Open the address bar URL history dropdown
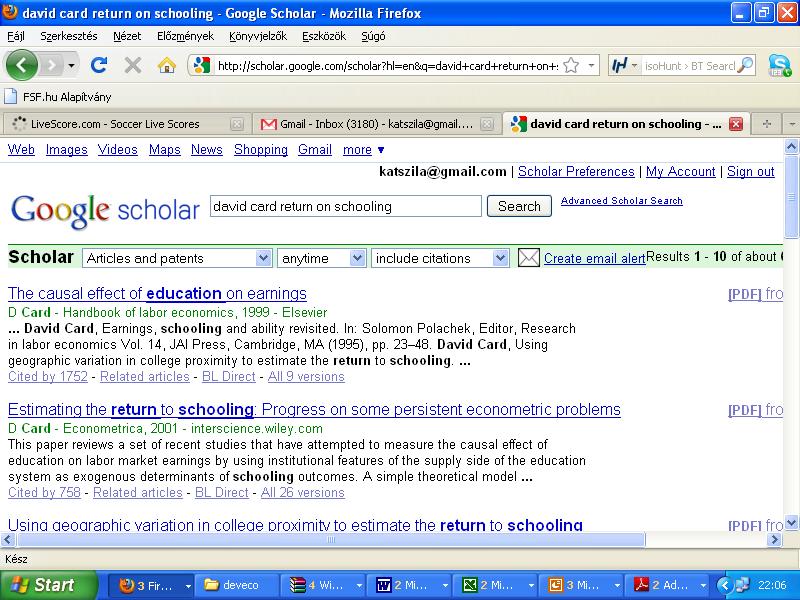This screenshot has width=800, height=600. pyautogui.click(x=591, y=65)
